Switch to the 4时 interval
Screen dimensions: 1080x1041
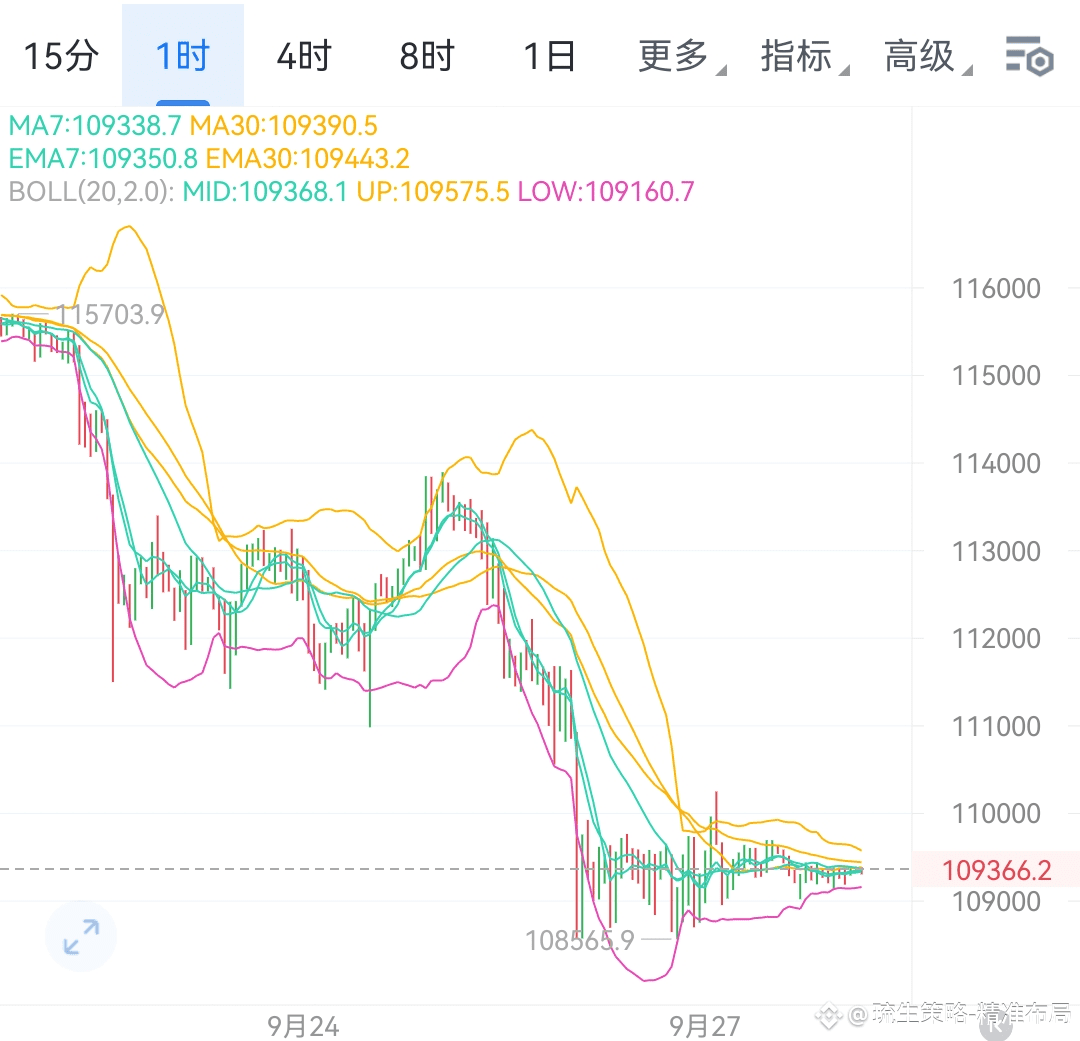pyautogui.click(x=304, y=56)
